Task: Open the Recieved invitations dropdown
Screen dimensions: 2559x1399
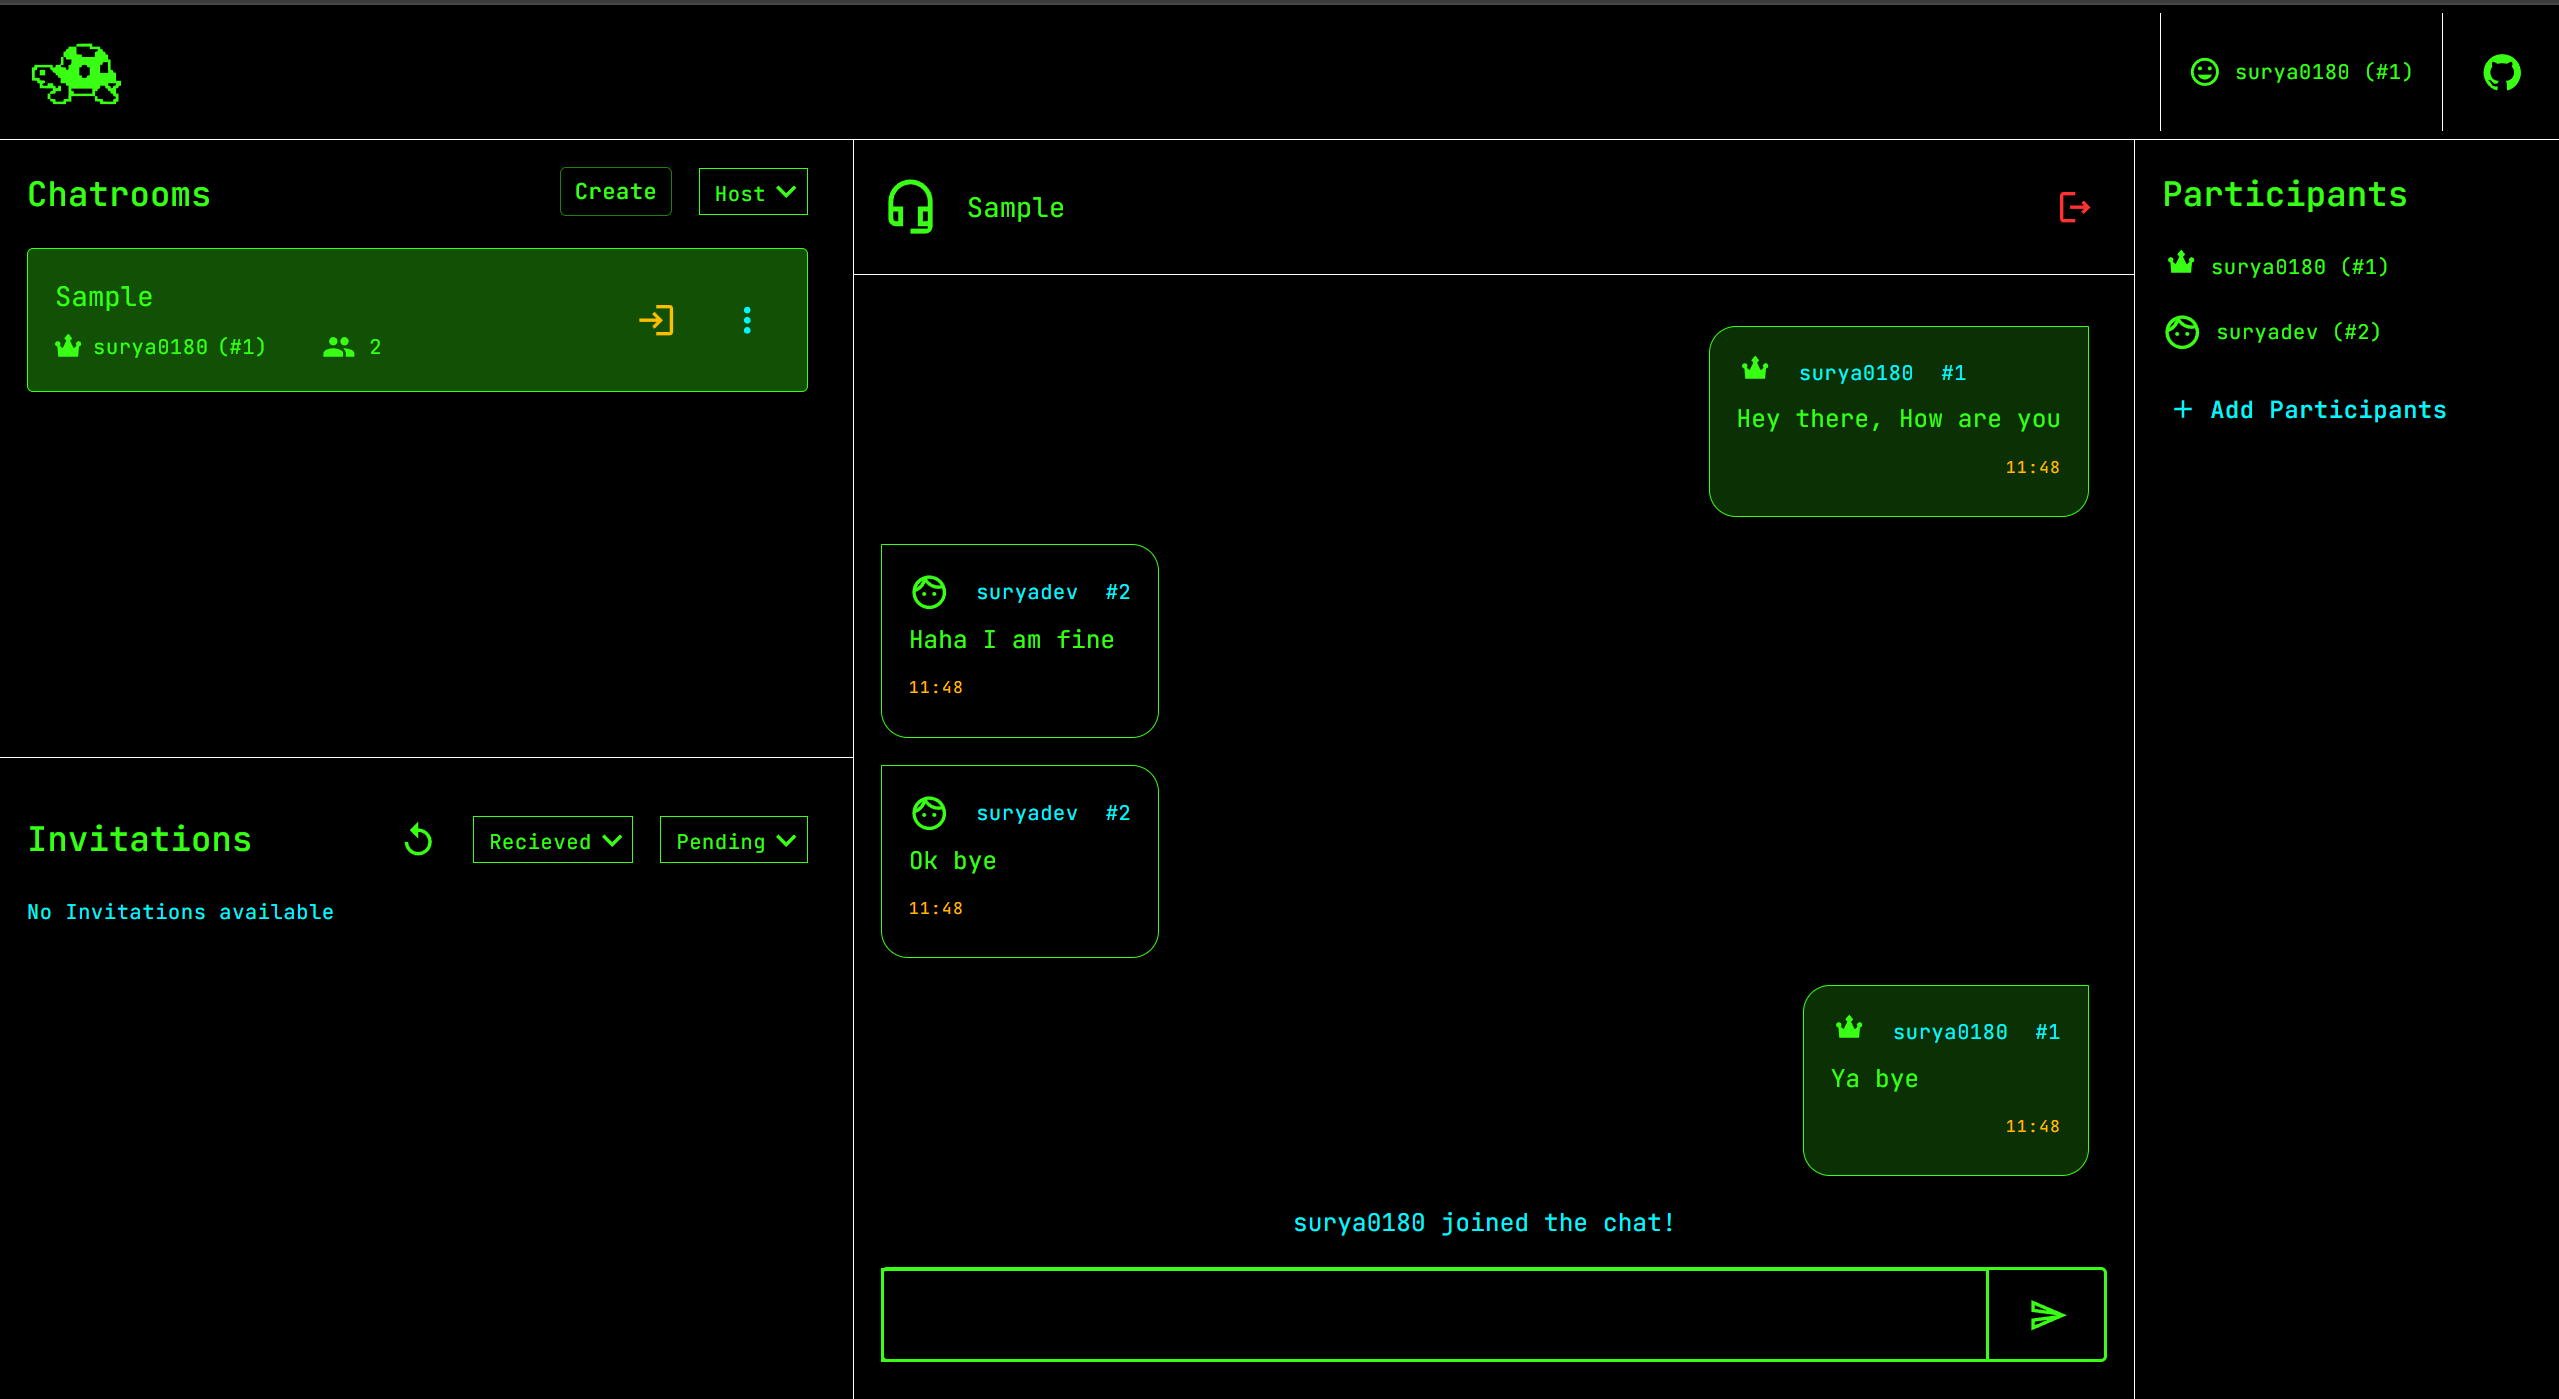Action: click(x=553, y=840)
